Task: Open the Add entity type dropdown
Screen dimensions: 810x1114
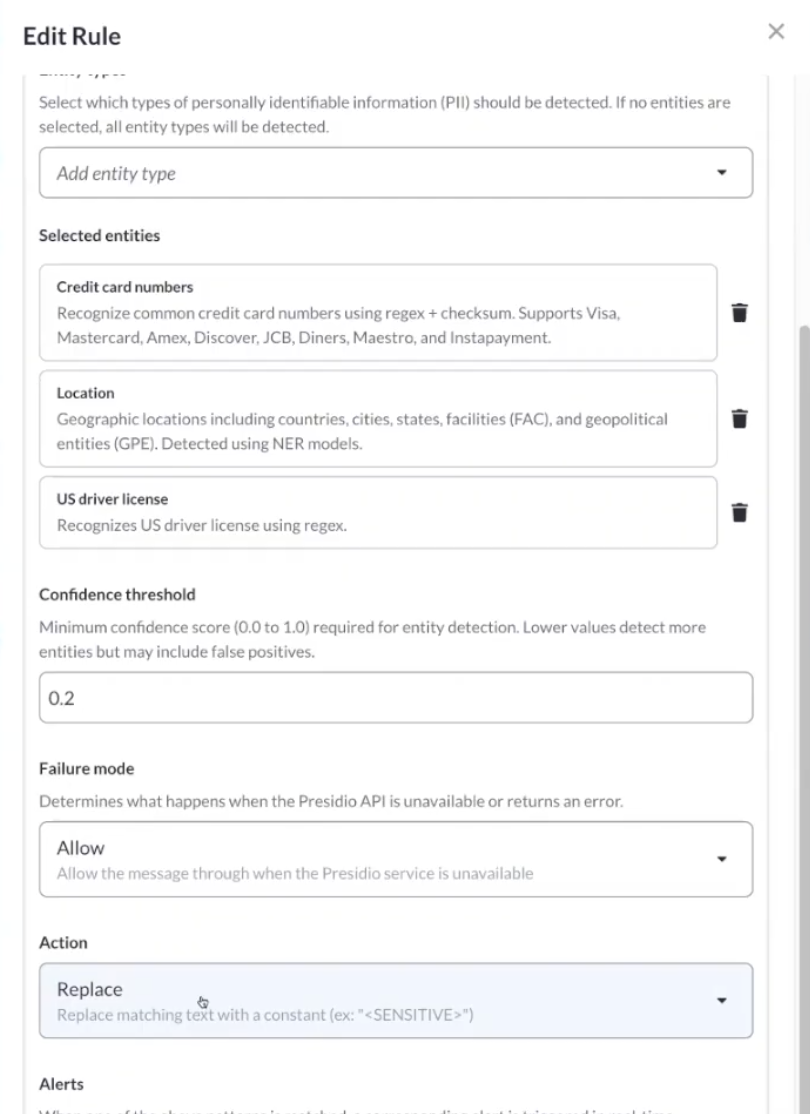Action: [x=395, y=172]
